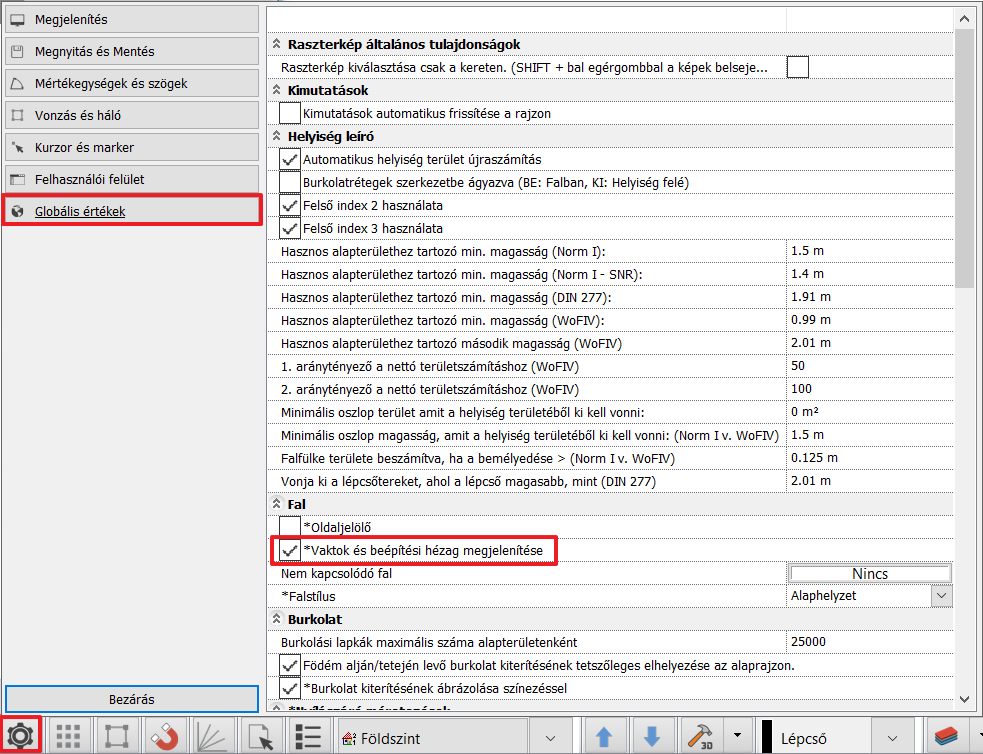Click the Bezárás button
Screen dimensions: 983x754
[132, 698]
